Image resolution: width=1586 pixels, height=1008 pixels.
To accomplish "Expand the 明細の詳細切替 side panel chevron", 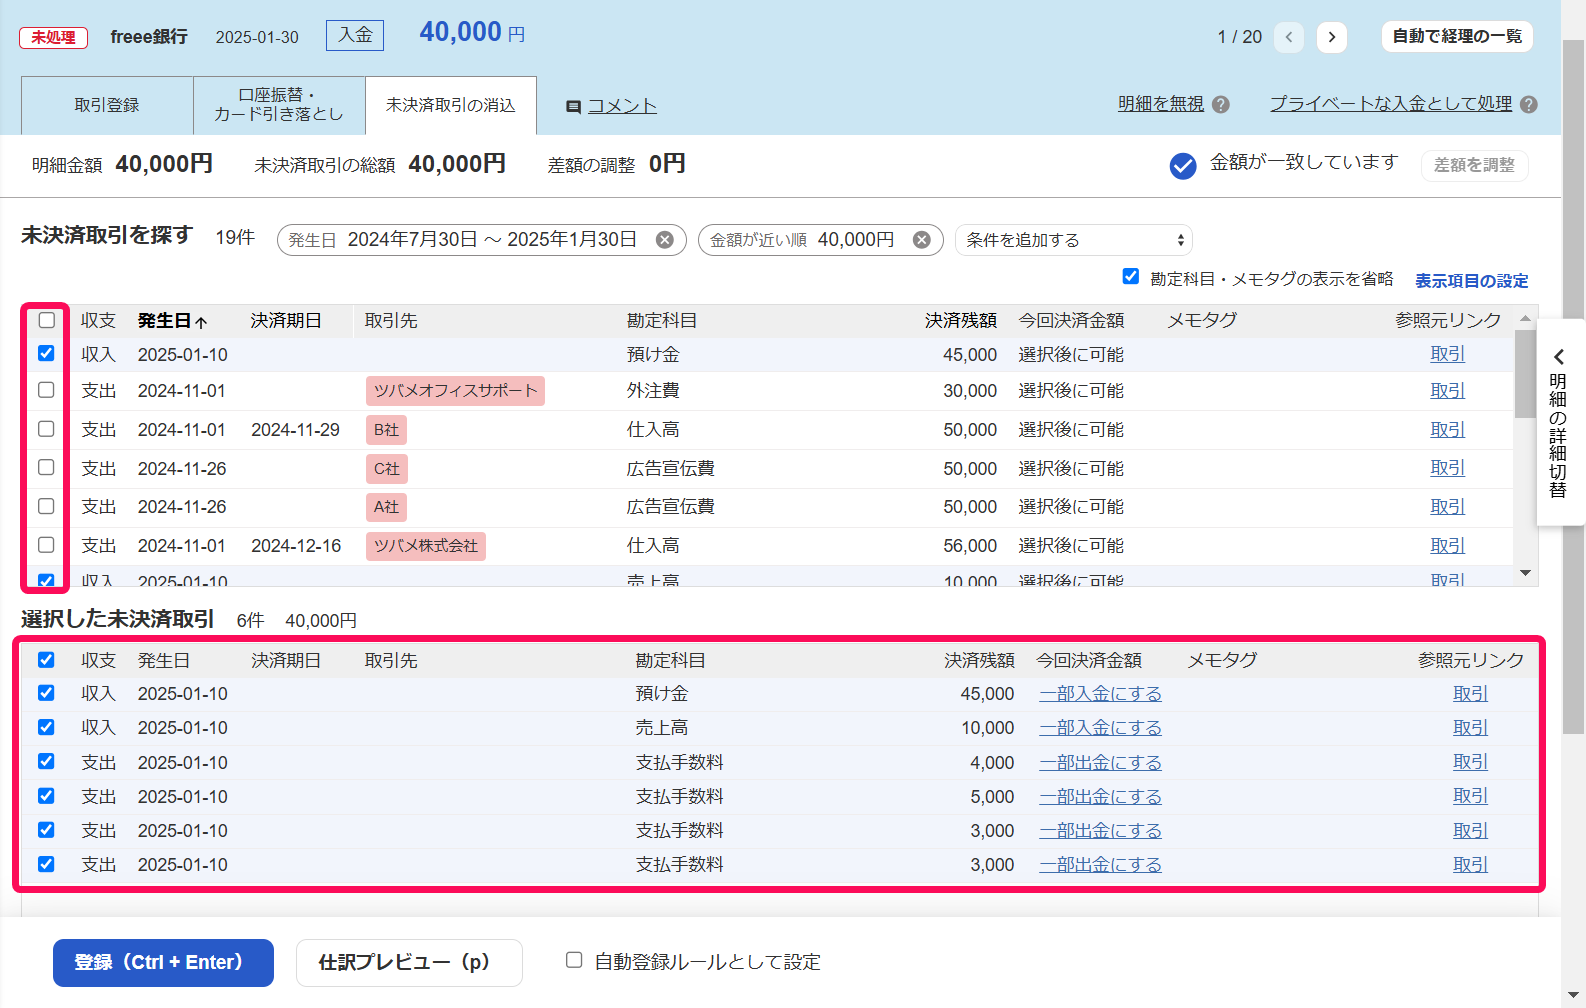I will [1558, 357].
